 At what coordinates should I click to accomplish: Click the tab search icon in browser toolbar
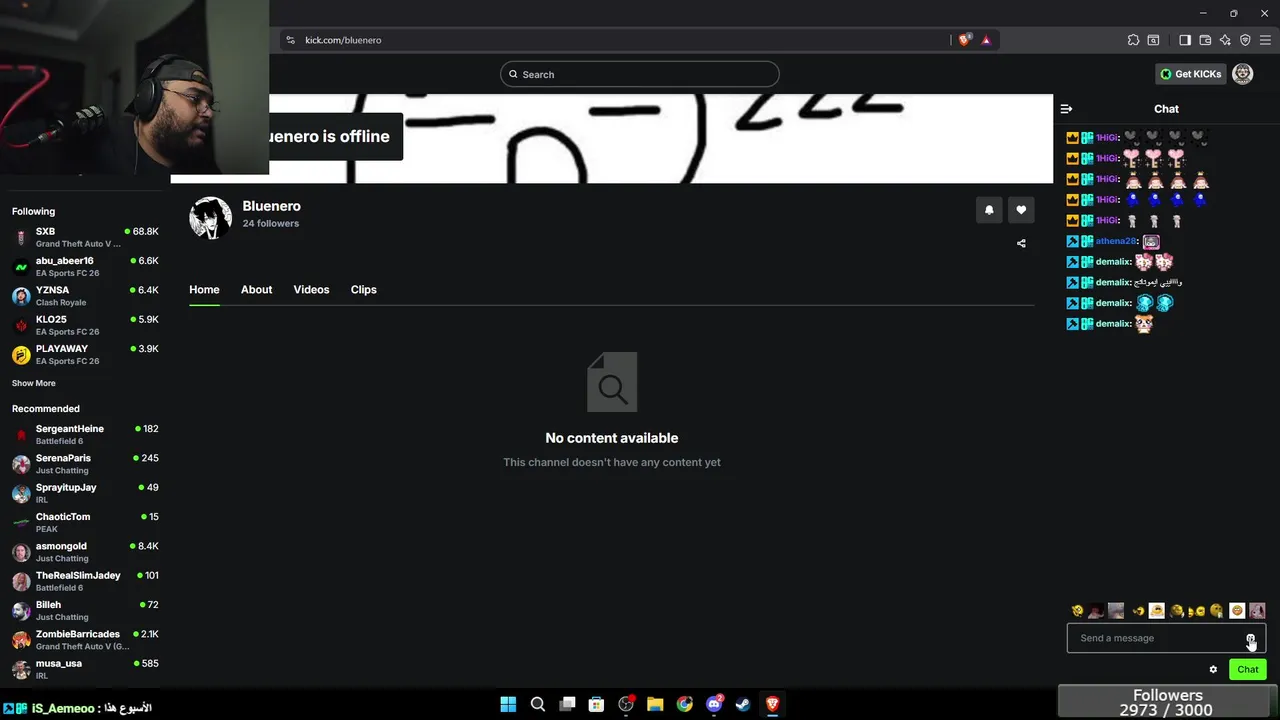[x=1153, y=40]
